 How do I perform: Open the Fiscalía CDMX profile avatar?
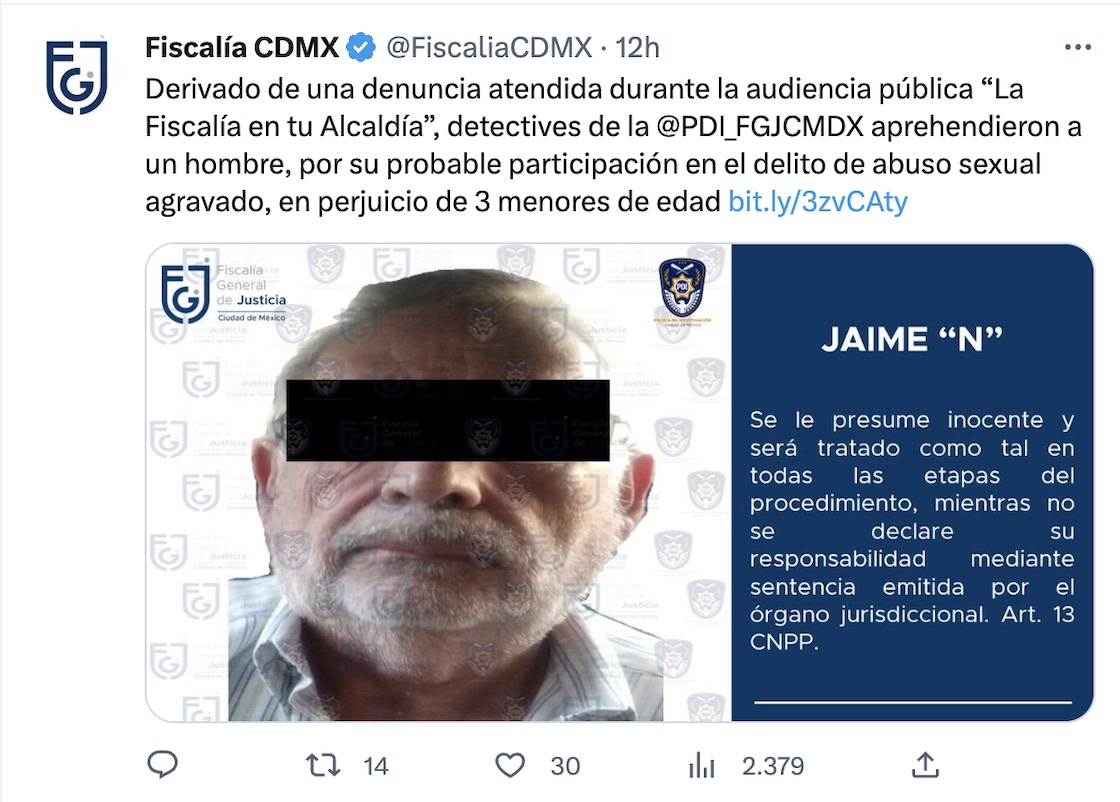pyautogui.click(x=77, y=76)
